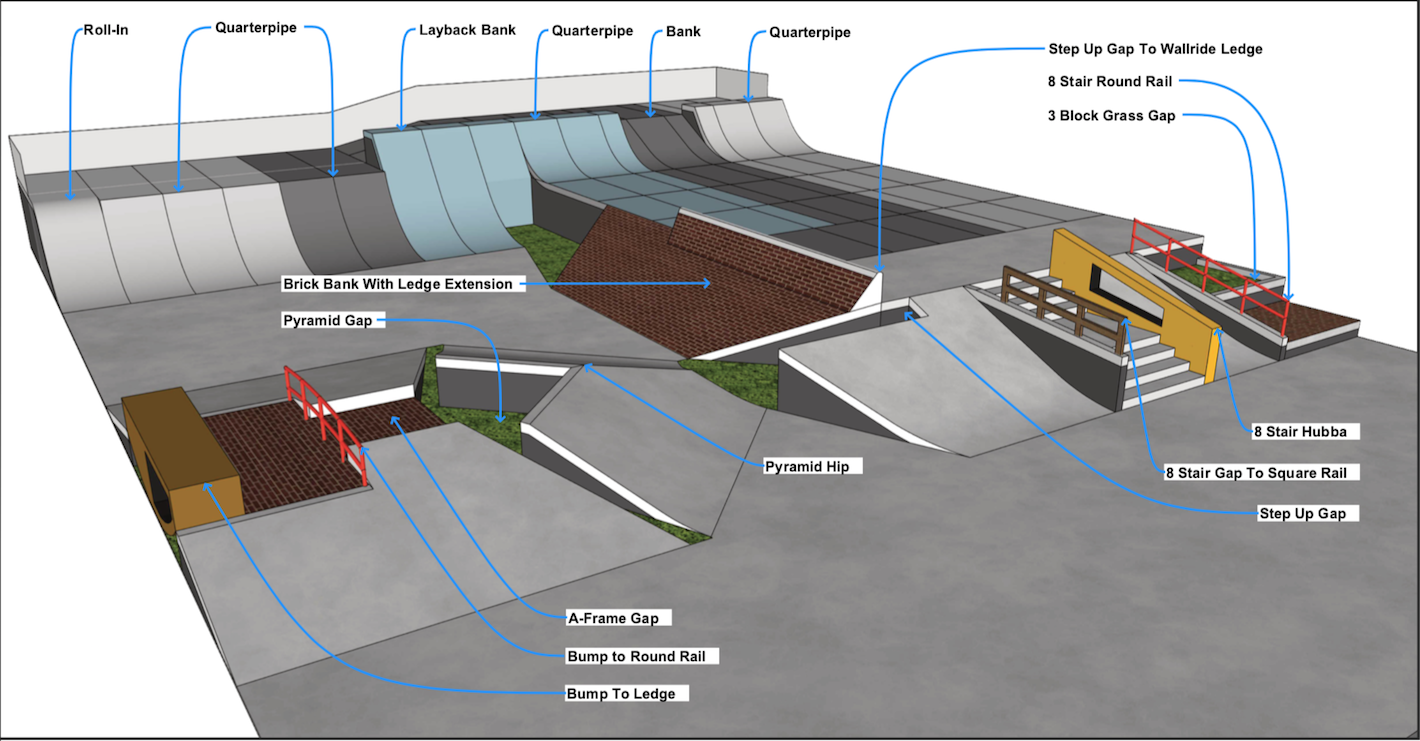
Task: Click the "3 Block Grass Gap" label
Action: coord(1111,116)
